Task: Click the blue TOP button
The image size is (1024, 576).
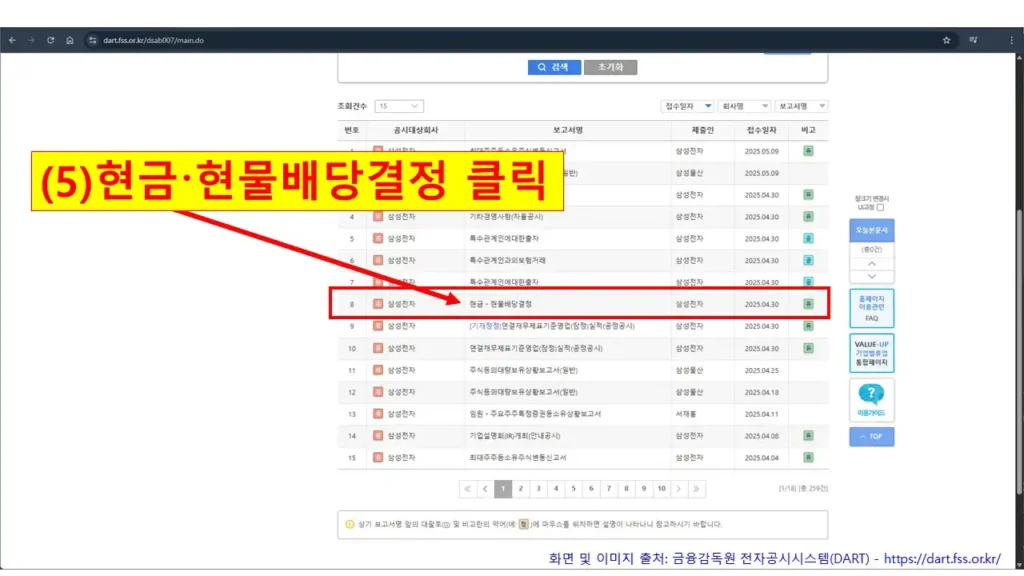Action: [872, 436]
